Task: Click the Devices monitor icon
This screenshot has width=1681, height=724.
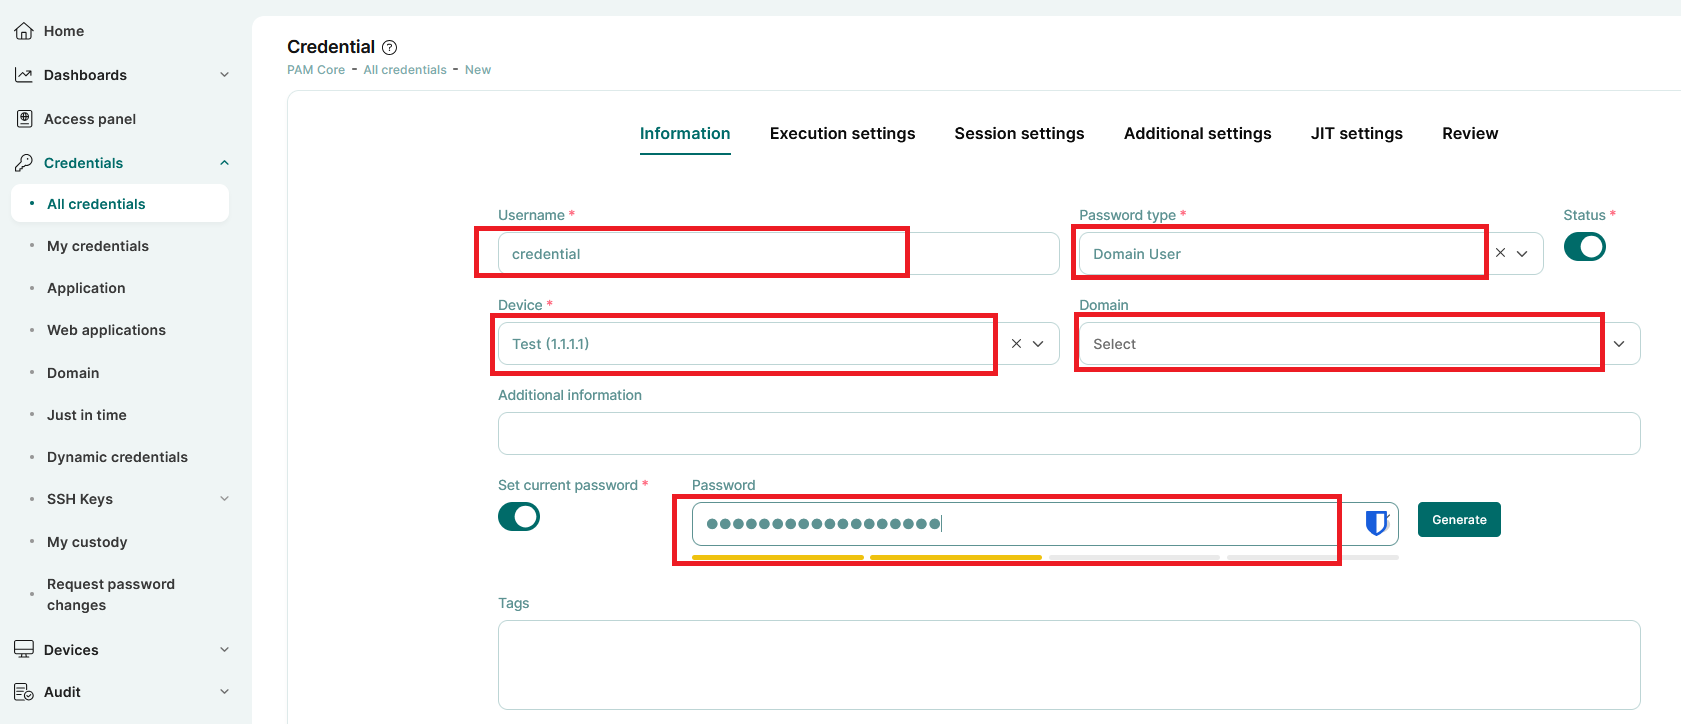Action: [x=24, y=650]
